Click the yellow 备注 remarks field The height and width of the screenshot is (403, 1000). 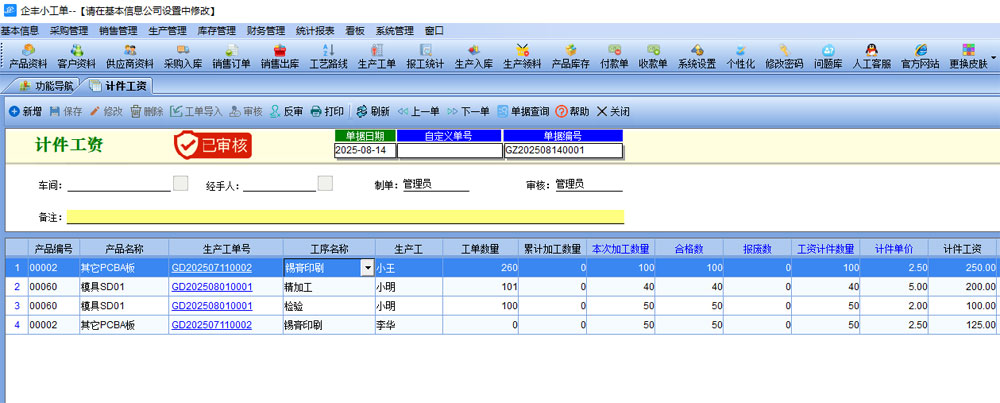coord(345,217)
